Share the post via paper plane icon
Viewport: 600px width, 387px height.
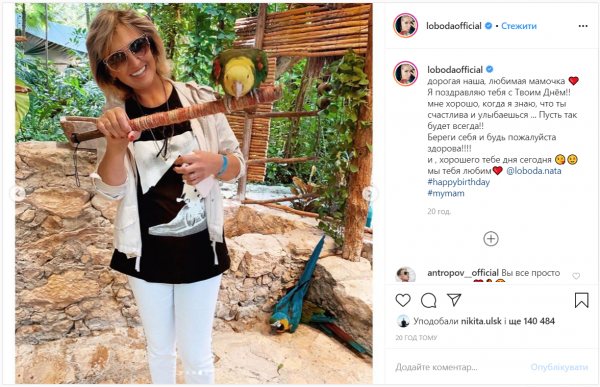454,300
